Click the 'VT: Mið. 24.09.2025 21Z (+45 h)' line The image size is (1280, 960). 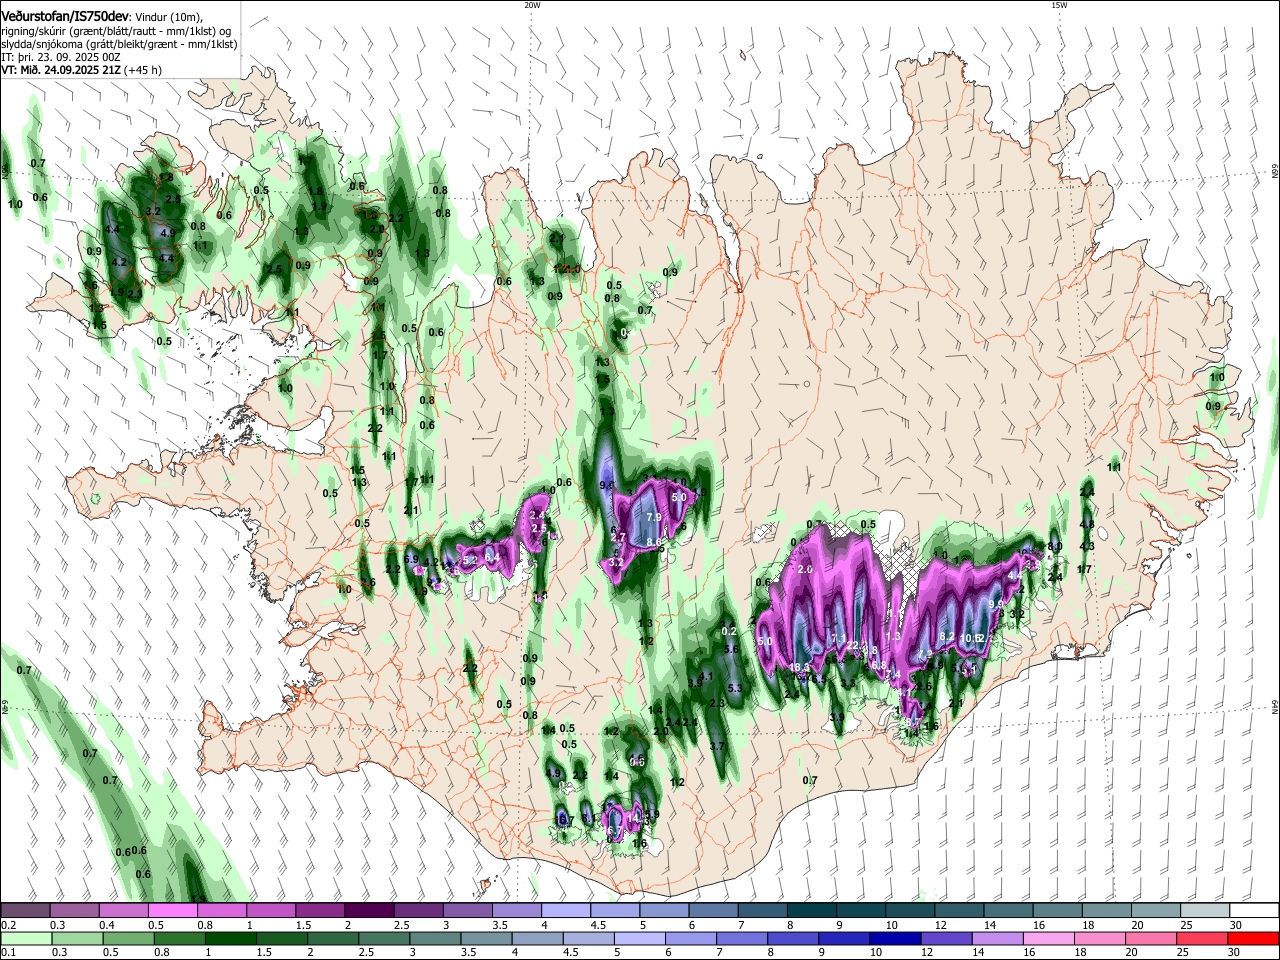pyautogui.click(x=81, y=70)
